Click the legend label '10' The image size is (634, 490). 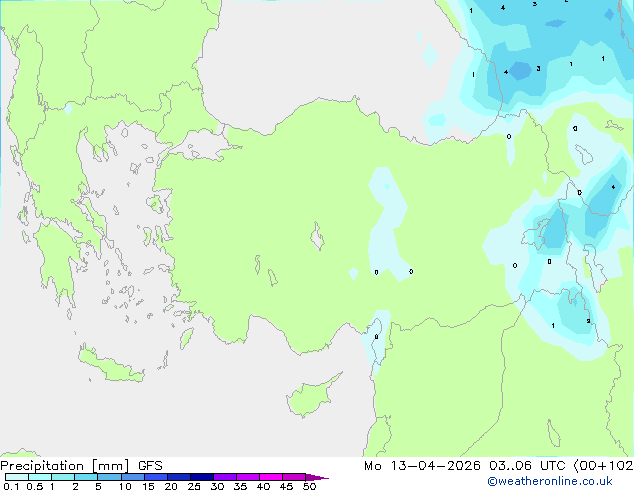click(125, 486)
